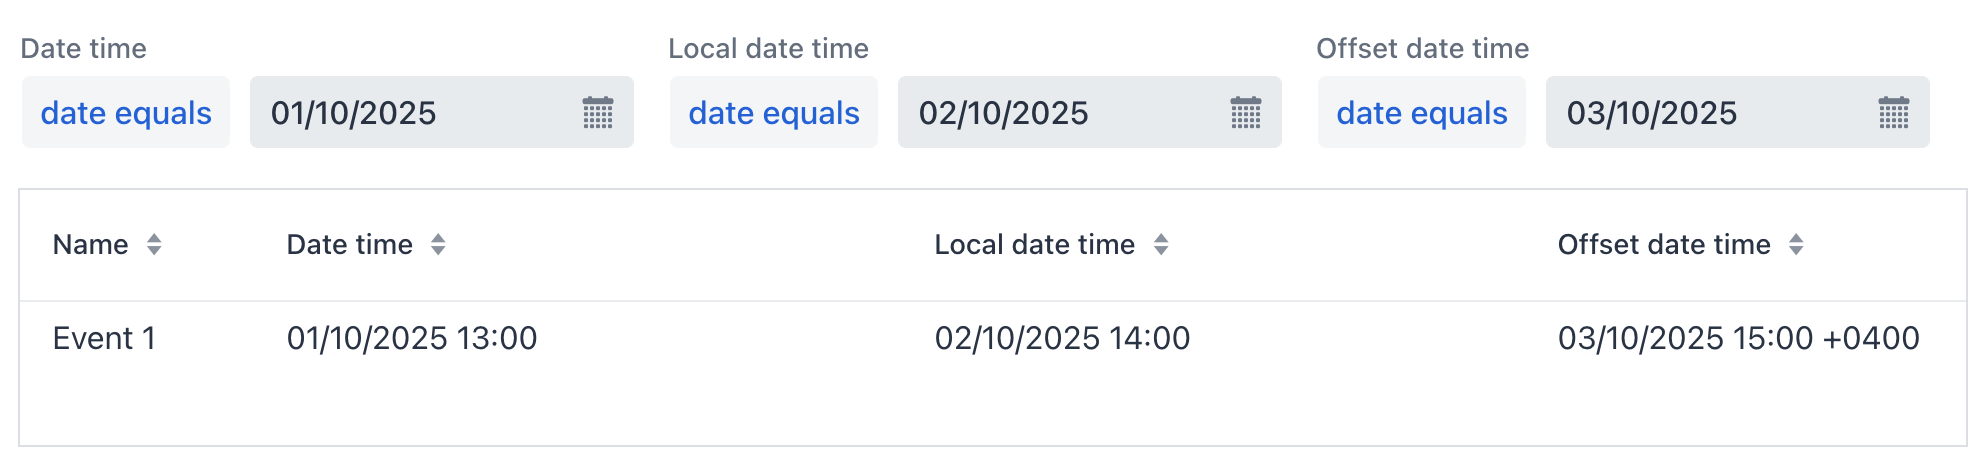
Task: Open "date equals" operator for Local date time filter
Action: tap(774, 113)
